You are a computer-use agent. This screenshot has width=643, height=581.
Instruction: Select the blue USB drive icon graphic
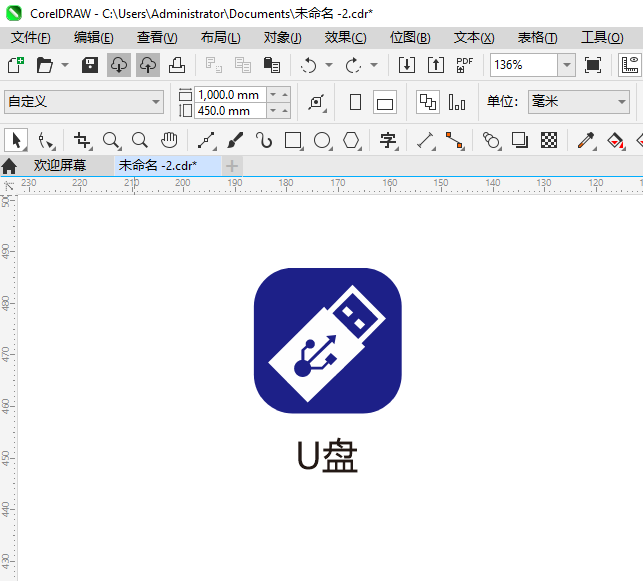pos(328,341)
